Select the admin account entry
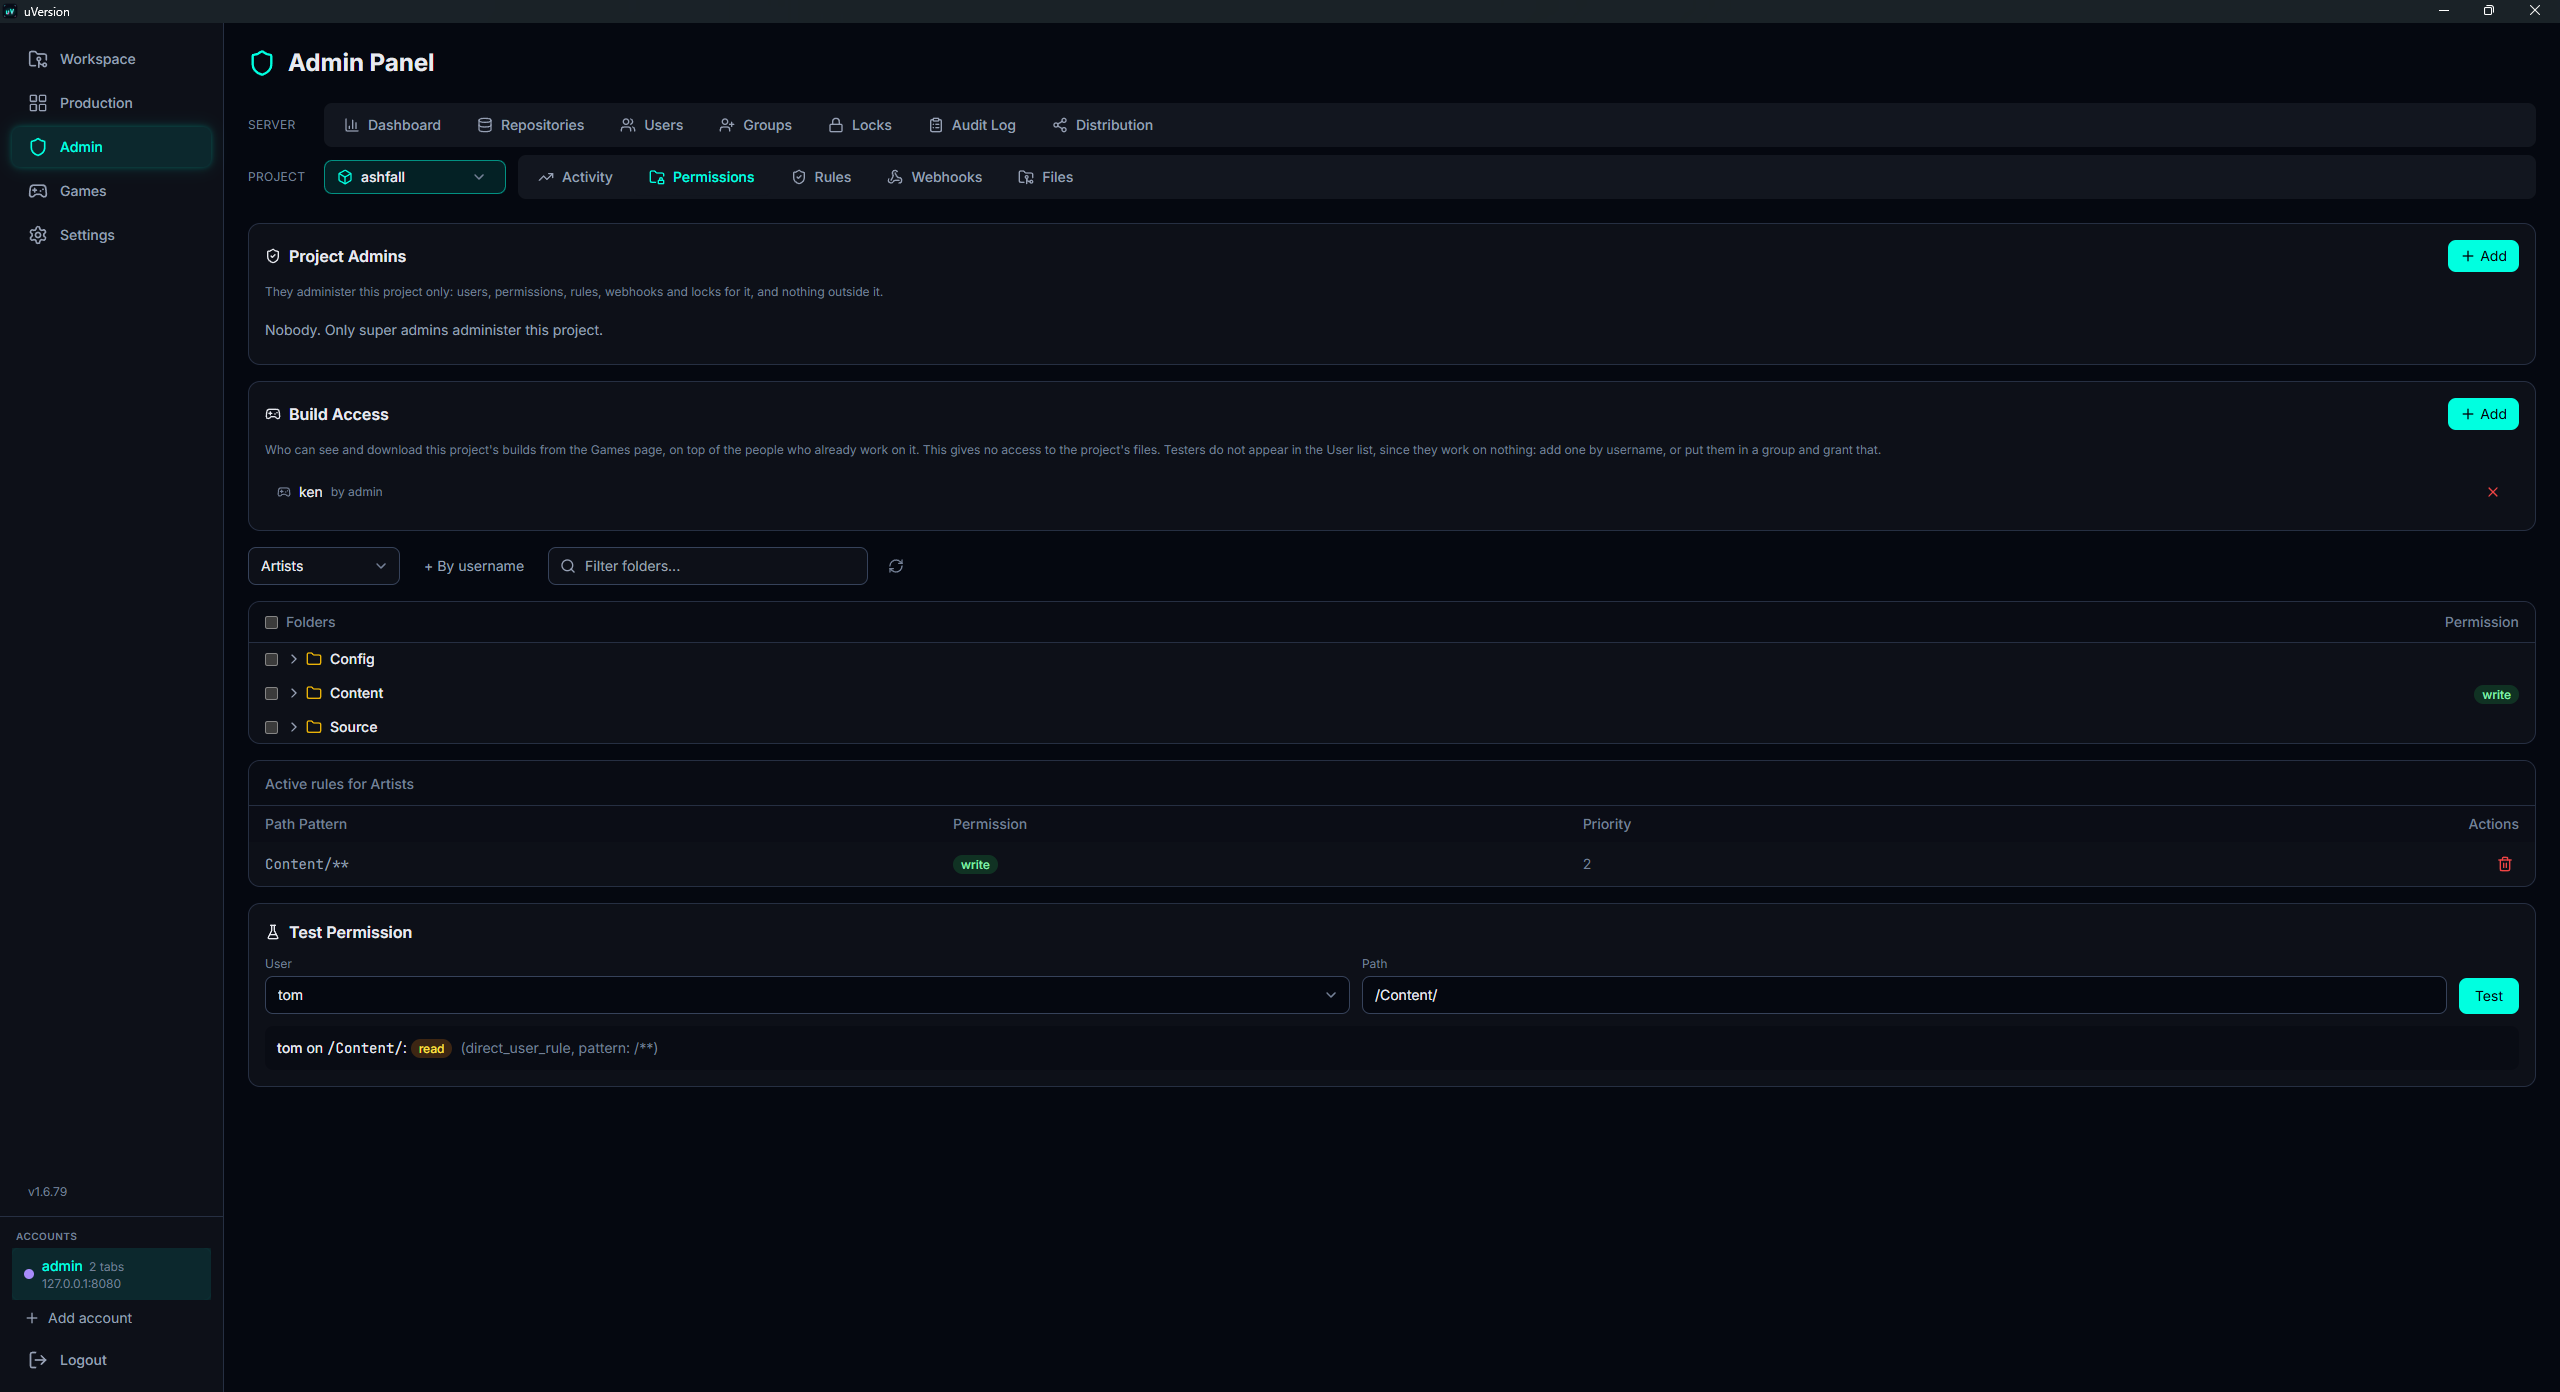This screenshot has height=1392, width=2560. [x=111, y=1274]
